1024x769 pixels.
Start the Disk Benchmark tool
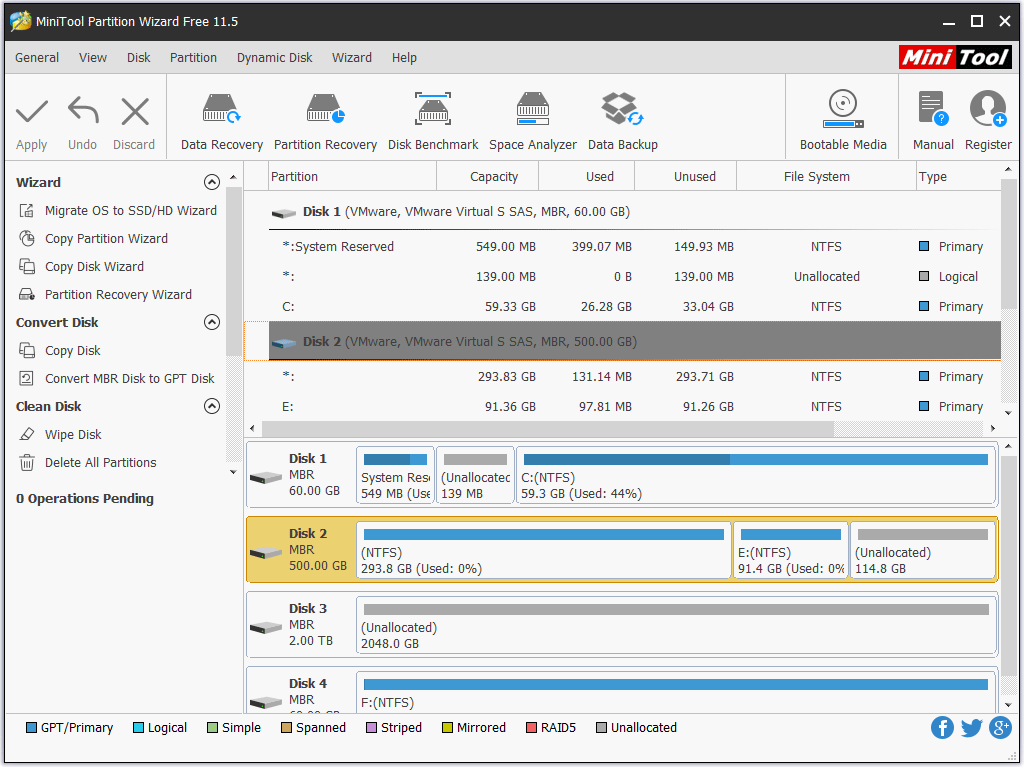click(x=433, y=121)
